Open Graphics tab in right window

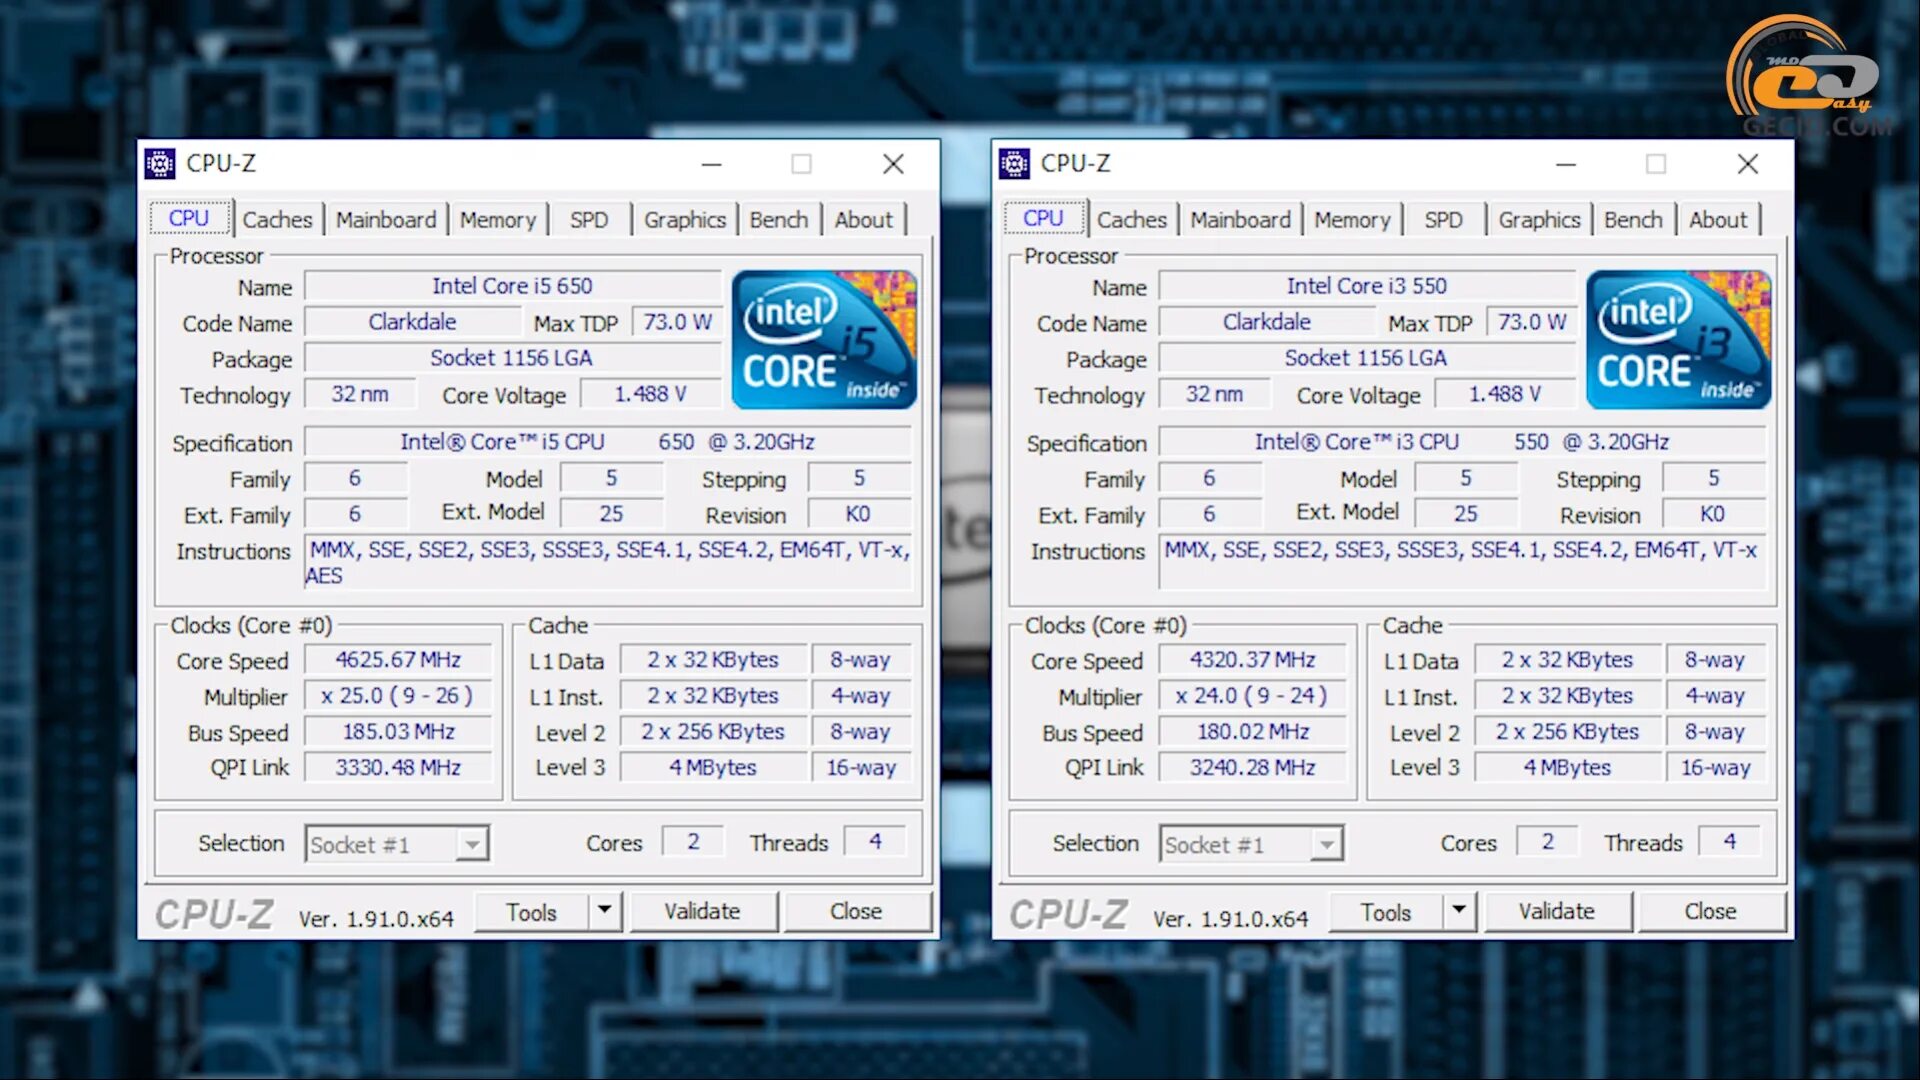1539,220
